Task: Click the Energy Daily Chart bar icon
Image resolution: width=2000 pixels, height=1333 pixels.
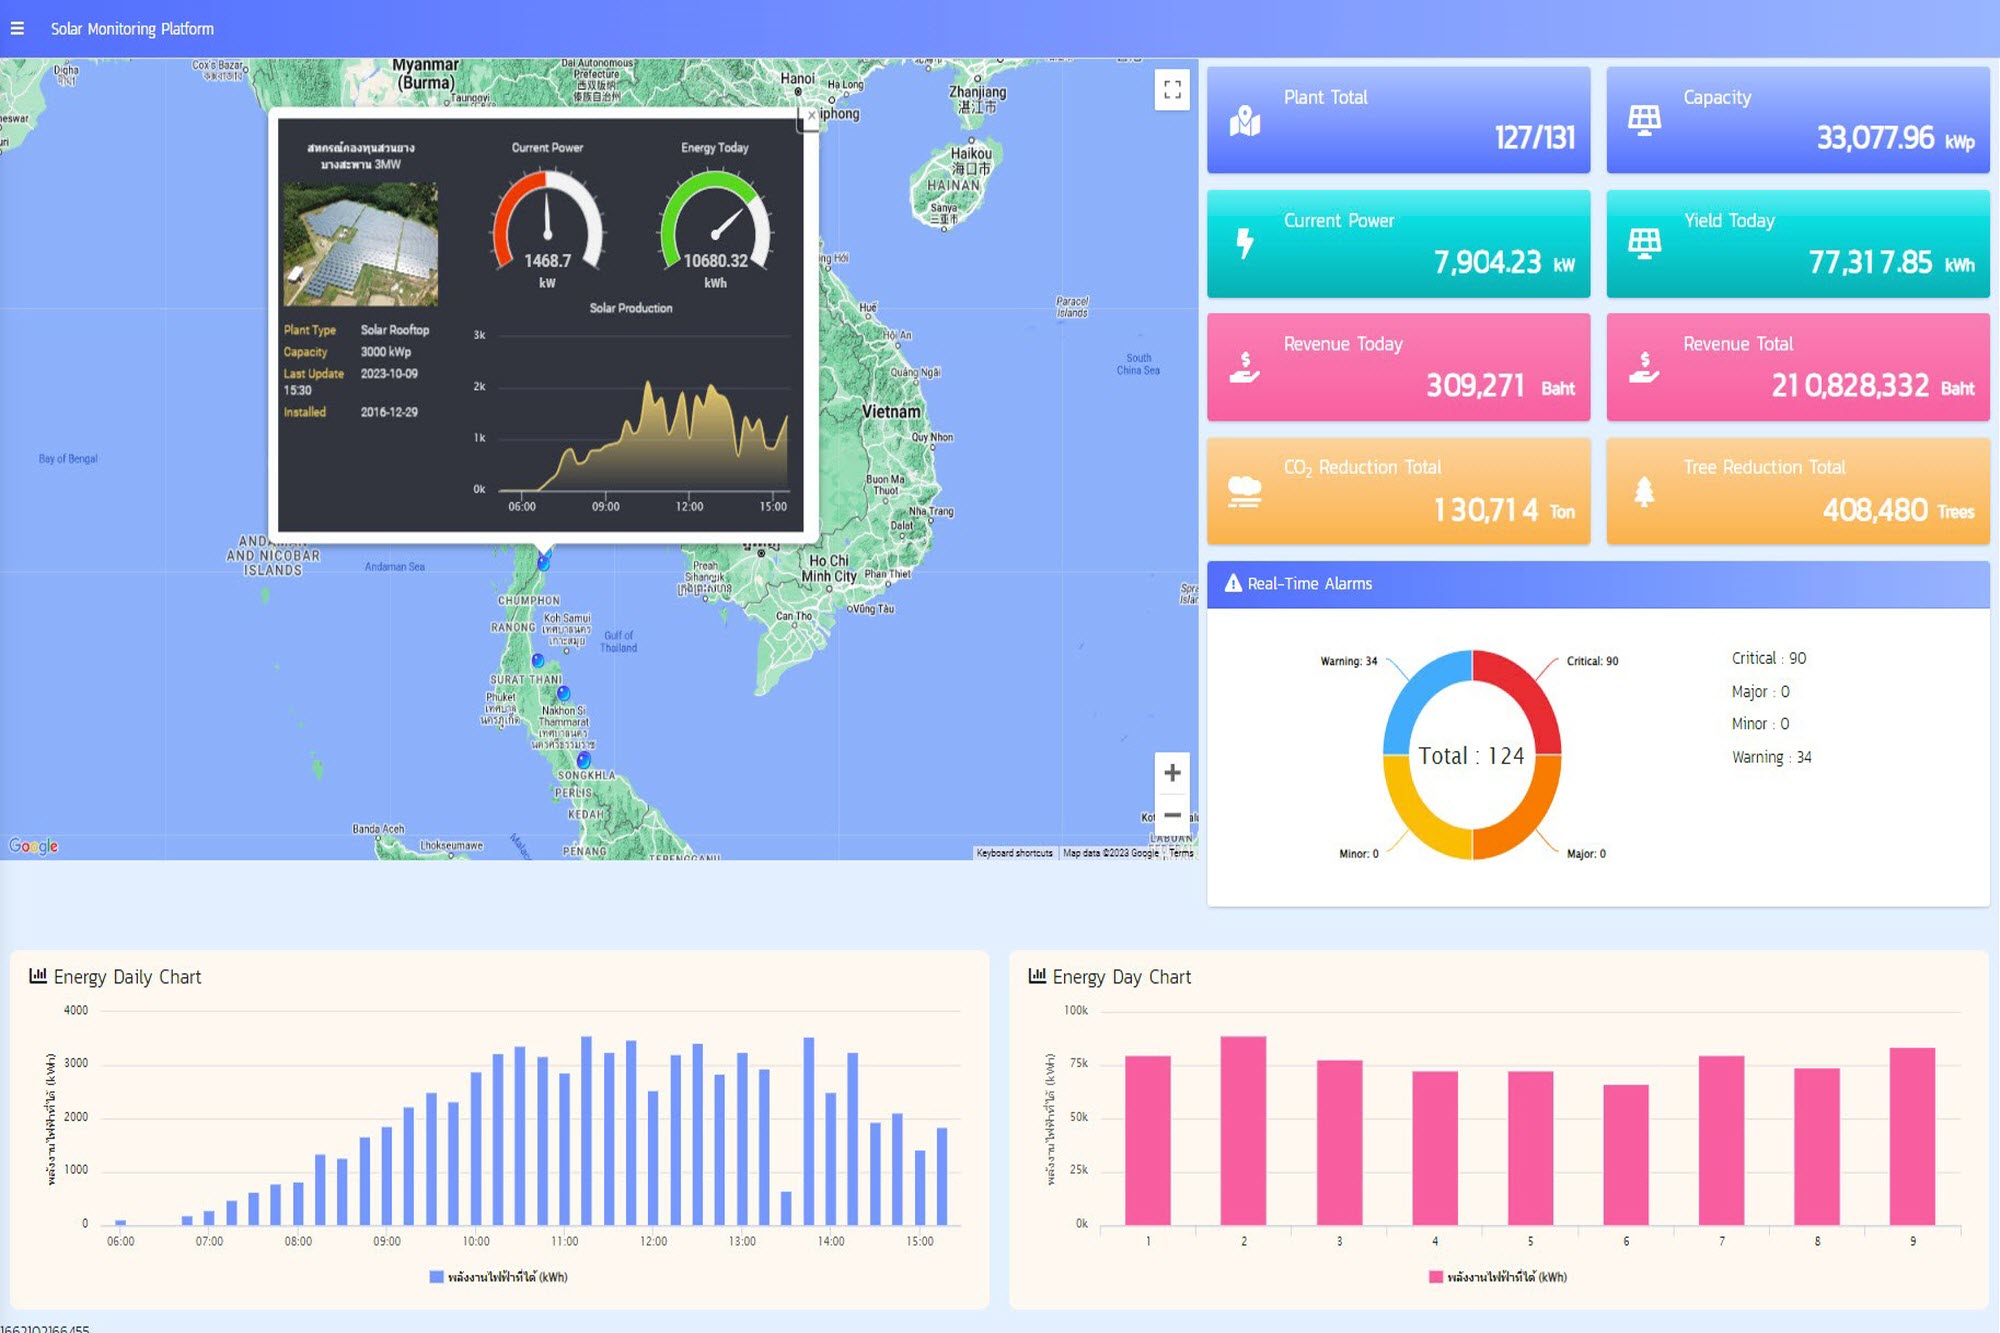Action: (38, 975)
